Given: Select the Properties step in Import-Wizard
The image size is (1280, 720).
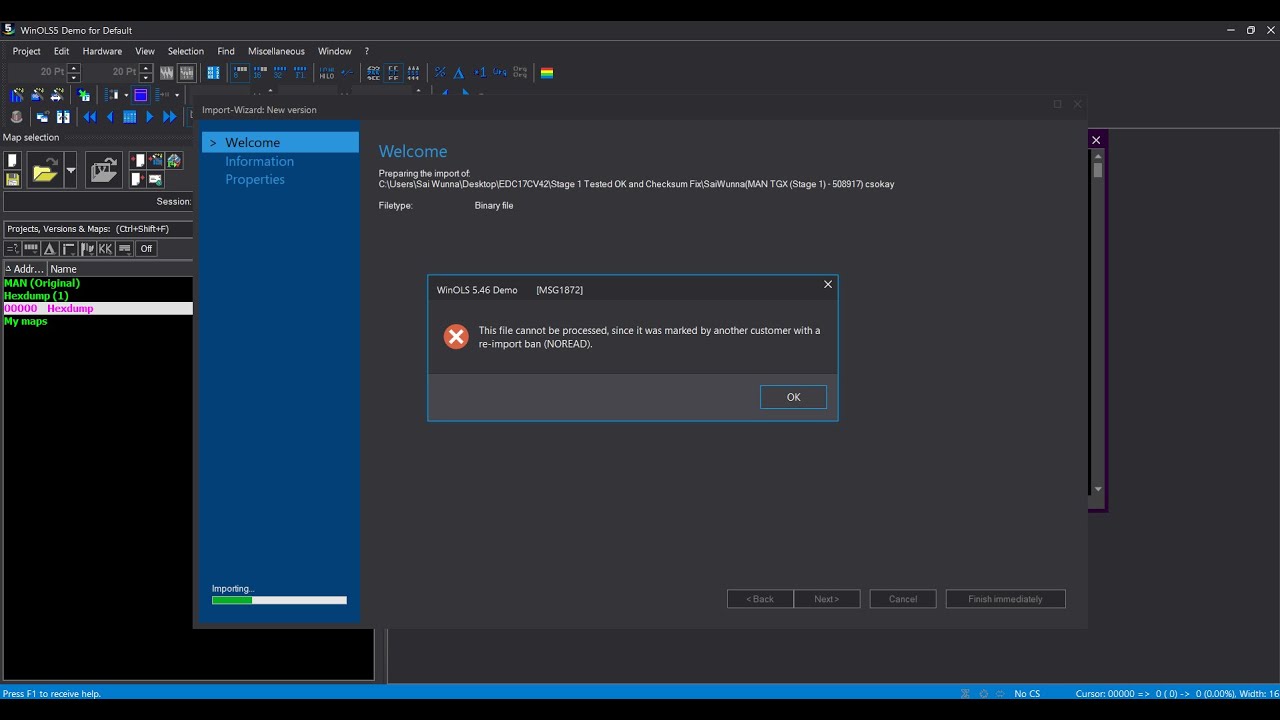Looking at the screenshot, I should (255, 179).
